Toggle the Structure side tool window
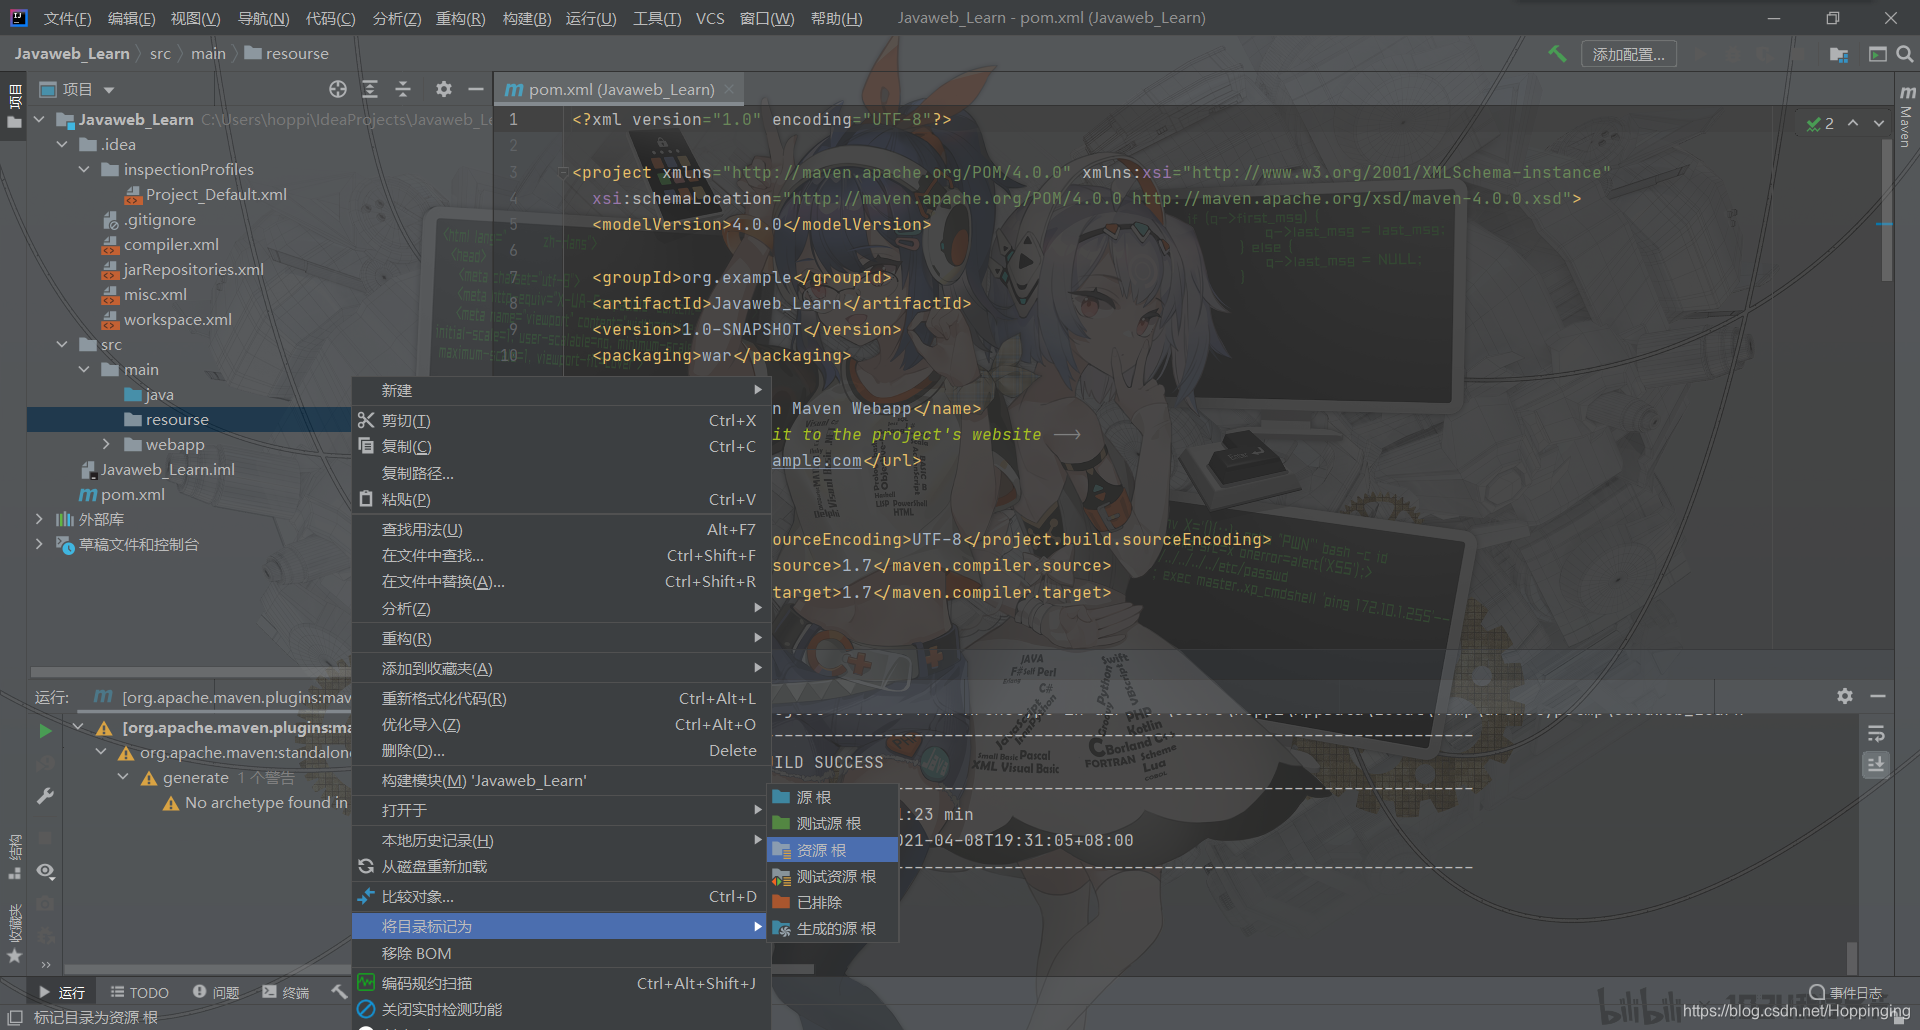Image resolution: width=1920 pixels, height=1030 pixels. [x=15, y=856]
